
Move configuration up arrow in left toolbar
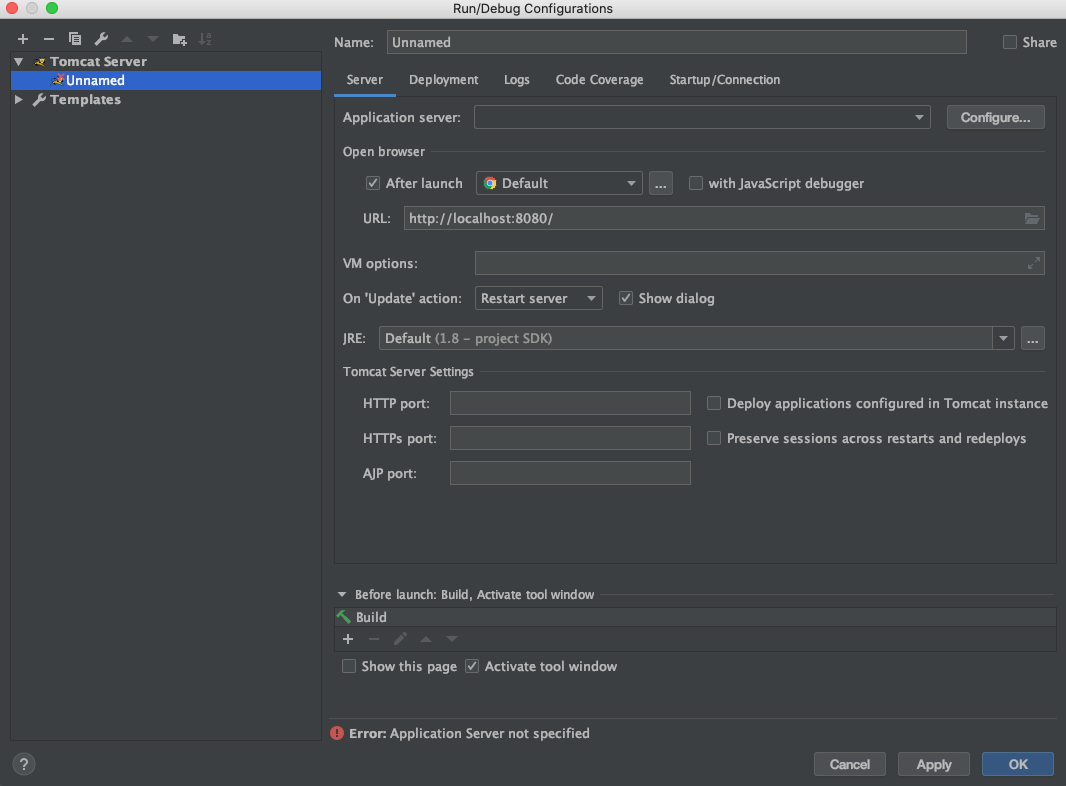(127, 39)
